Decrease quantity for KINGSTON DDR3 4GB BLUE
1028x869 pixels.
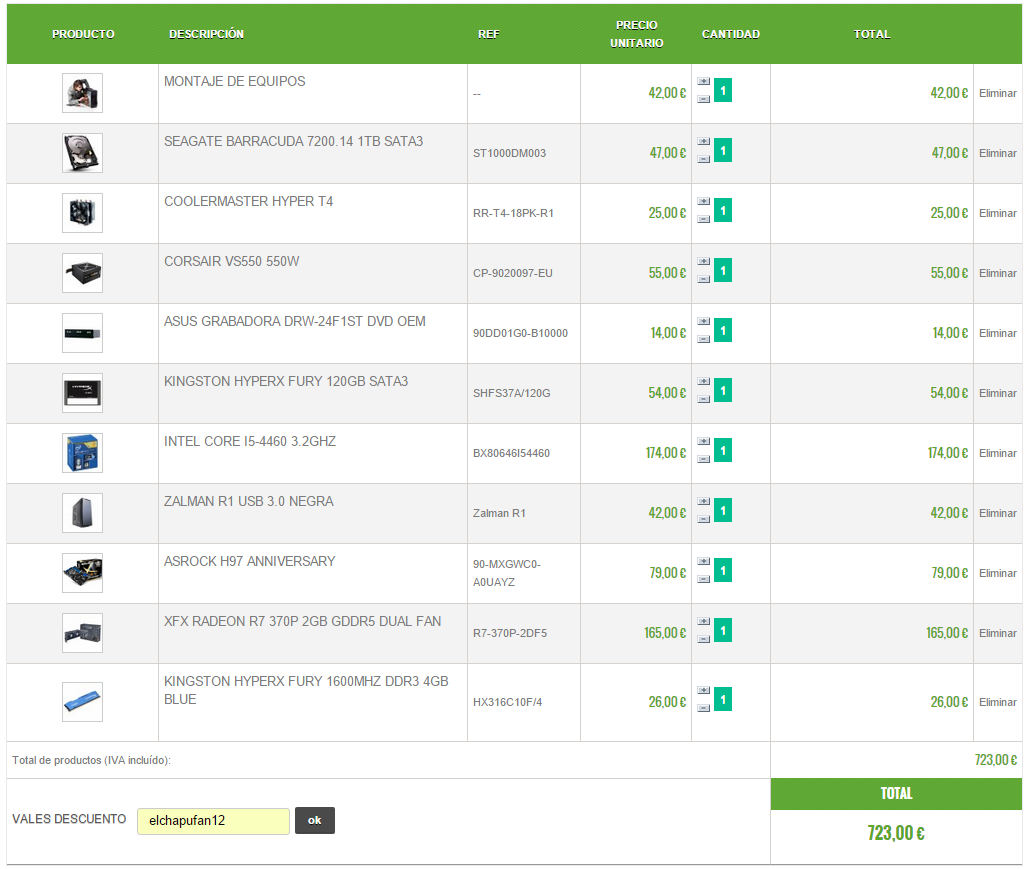click(x=703, y=708)
